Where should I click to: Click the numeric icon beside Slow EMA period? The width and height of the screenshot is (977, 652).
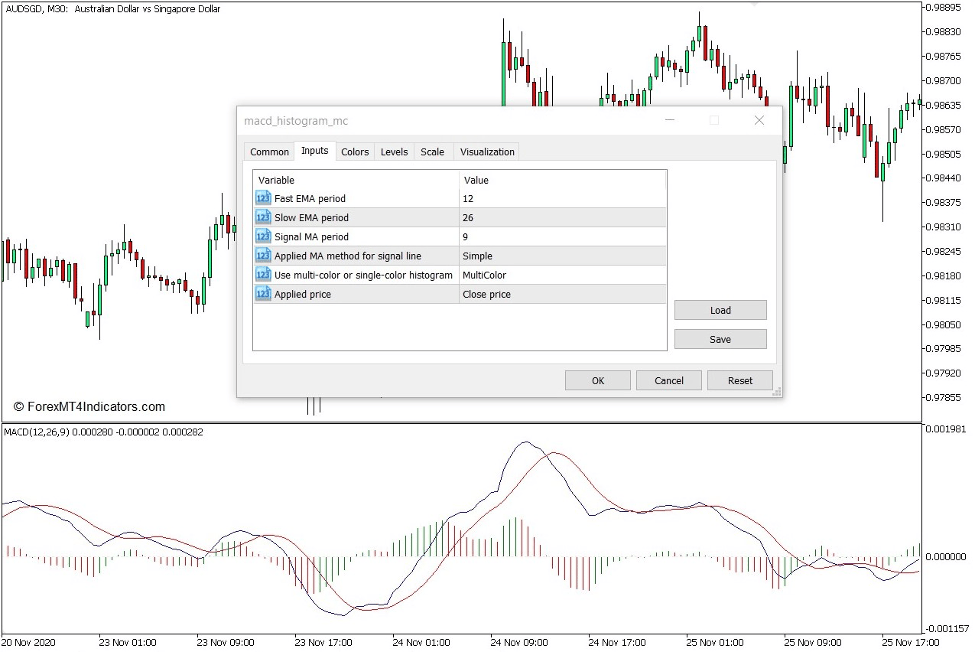[x=263, y=217]
